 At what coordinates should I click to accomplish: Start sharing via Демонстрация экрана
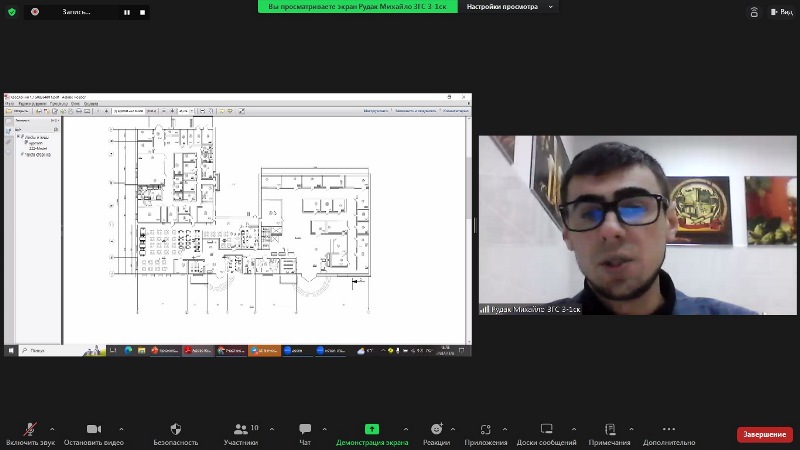pos(372,434)
